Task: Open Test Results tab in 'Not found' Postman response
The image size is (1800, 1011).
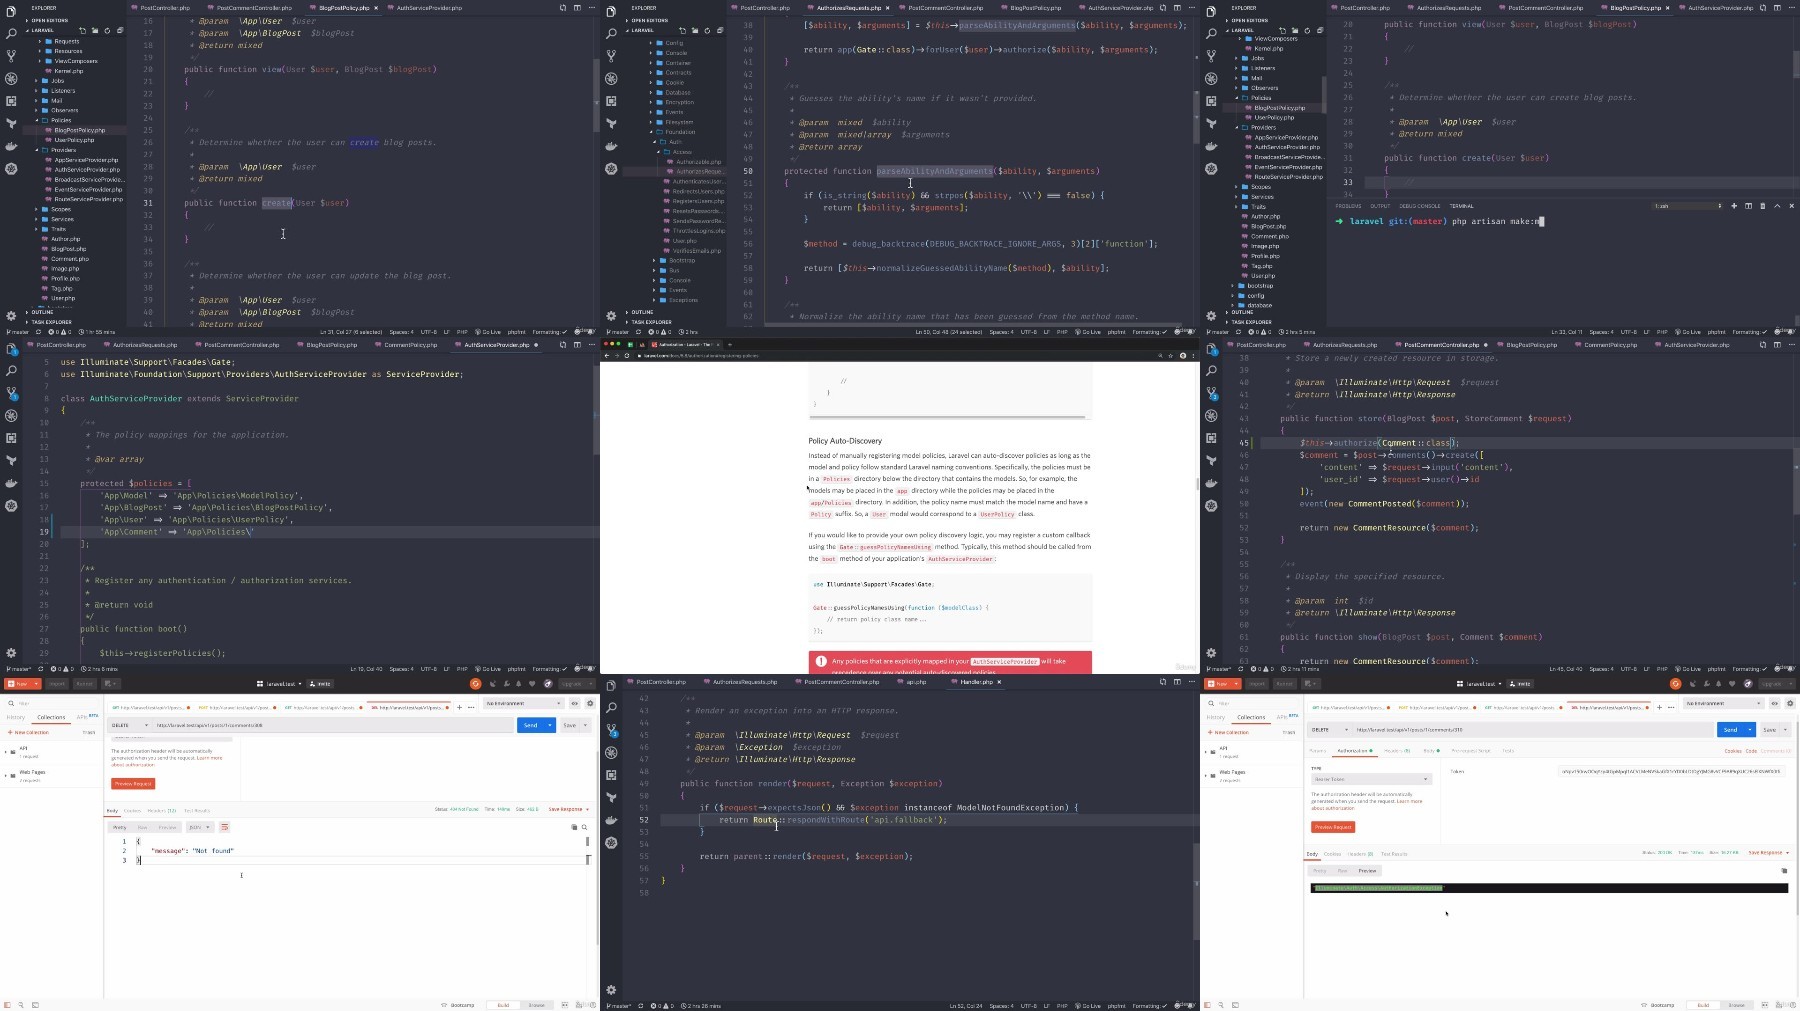Action: (x=197, y=811)
